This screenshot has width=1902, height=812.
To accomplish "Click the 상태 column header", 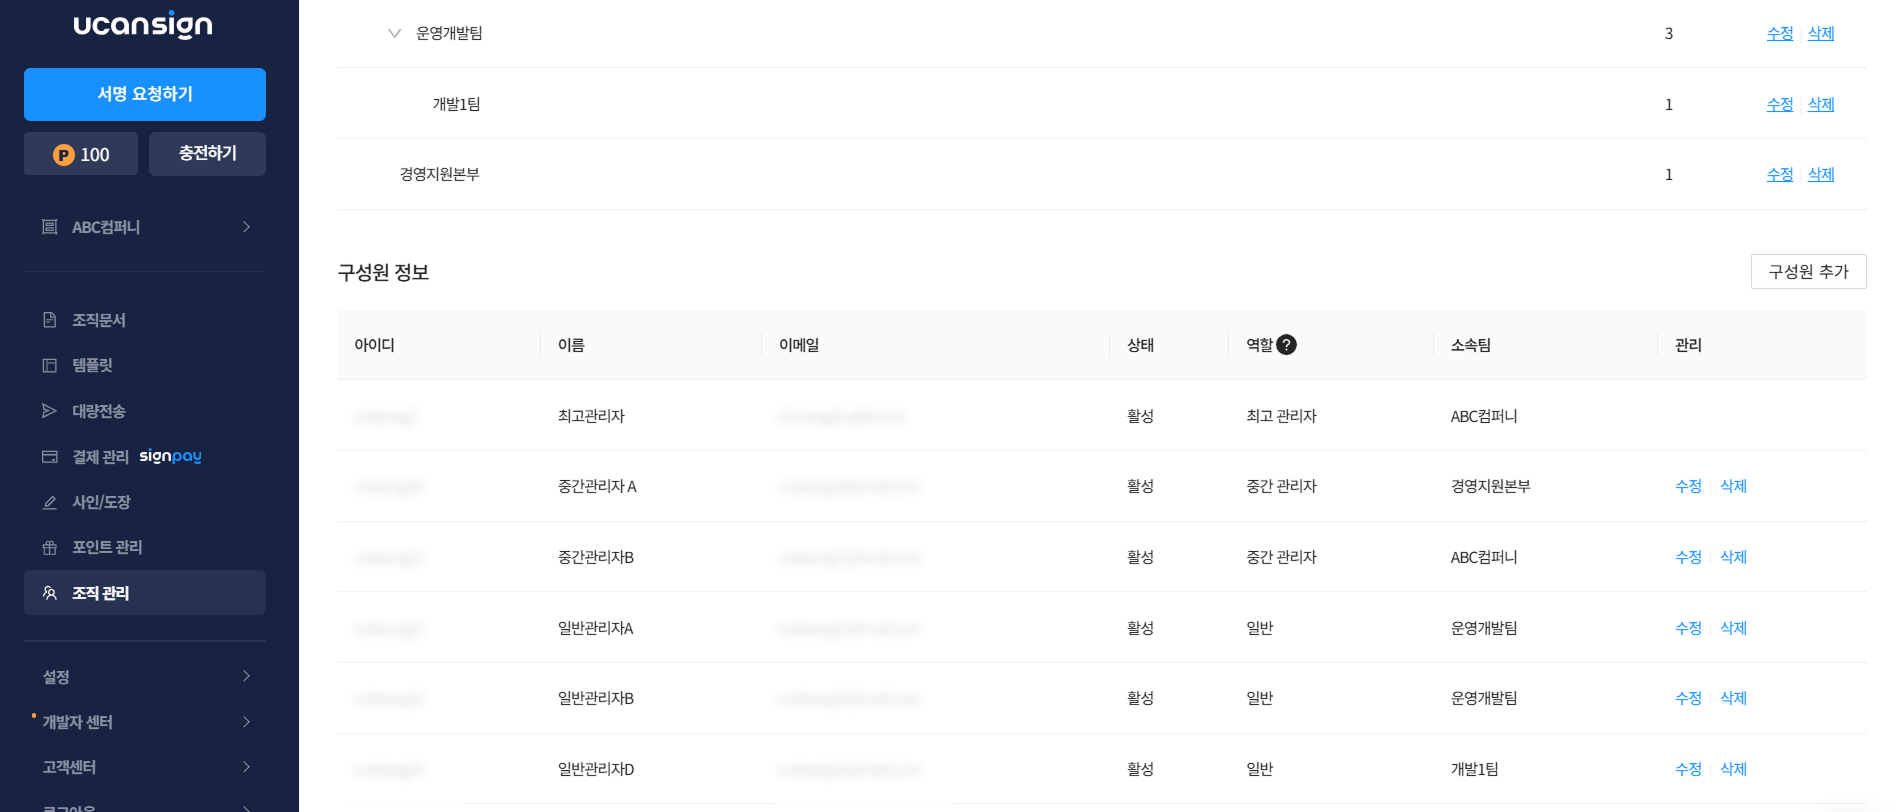I will pyautogui.click(x=1140, y=345).
